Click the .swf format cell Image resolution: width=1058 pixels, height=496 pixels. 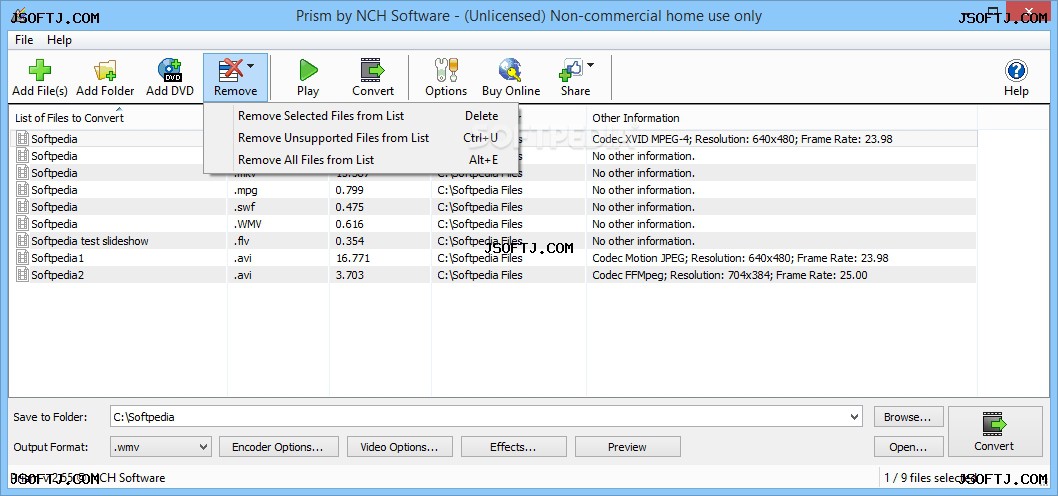point(244,206)
